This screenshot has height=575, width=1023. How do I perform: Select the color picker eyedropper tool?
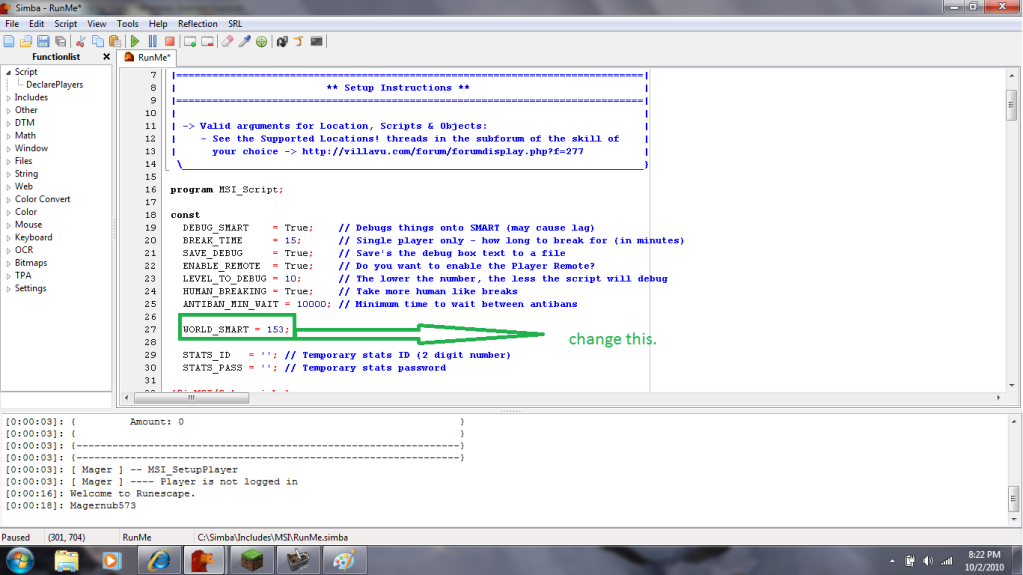(x=244, y=41)
